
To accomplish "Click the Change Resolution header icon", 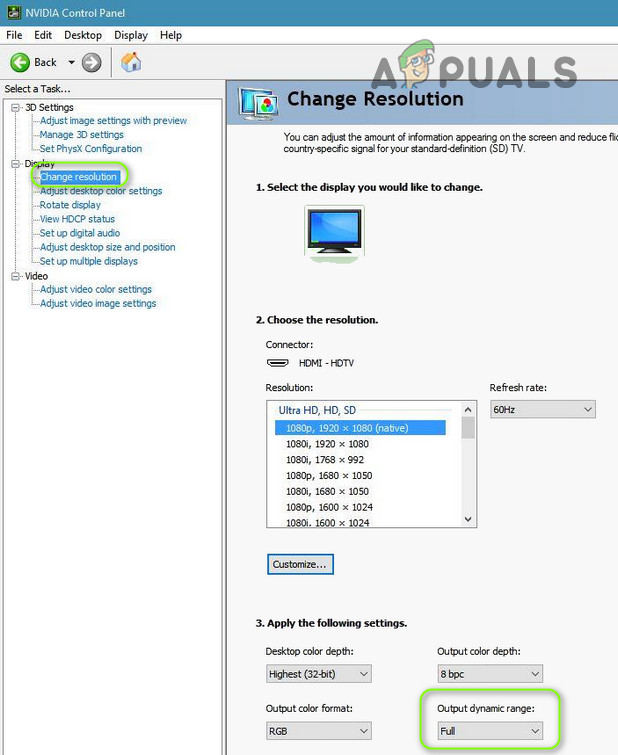I will [258, 104].
